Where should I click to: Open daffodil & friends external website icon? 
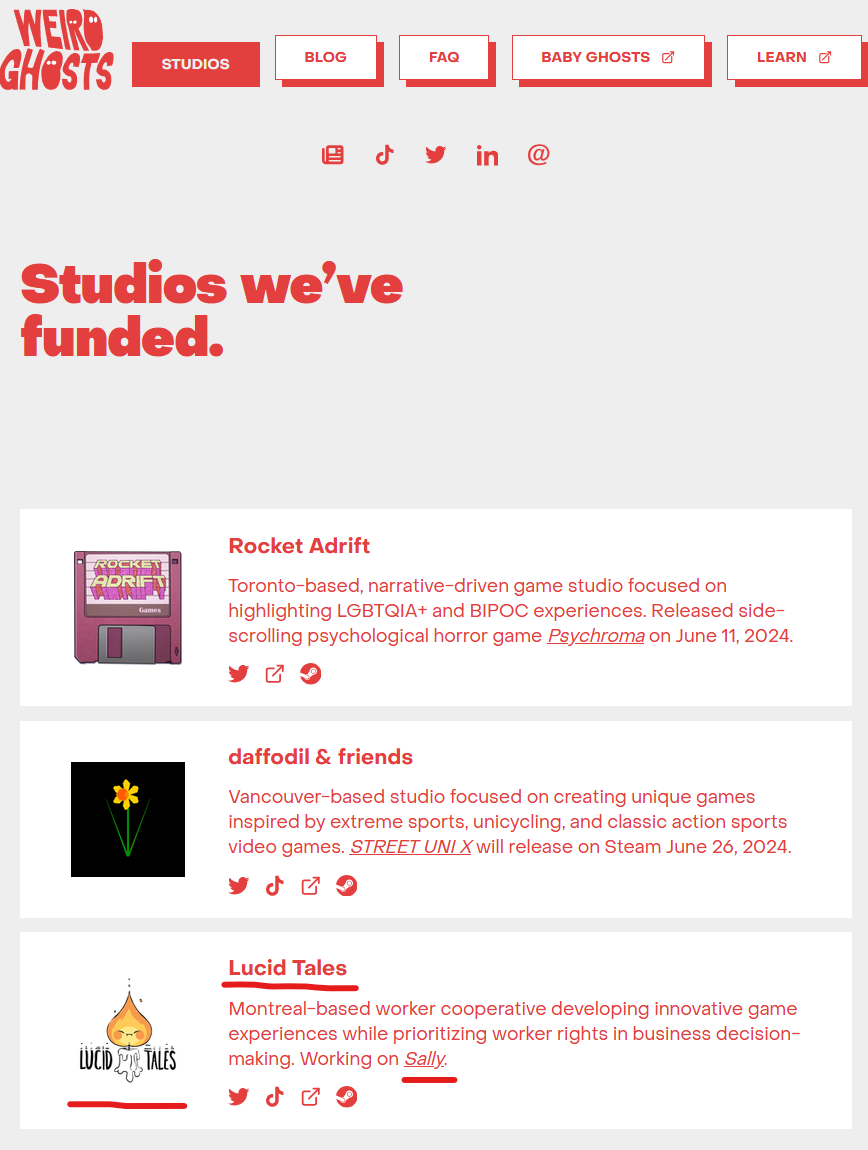pos(310,886)
